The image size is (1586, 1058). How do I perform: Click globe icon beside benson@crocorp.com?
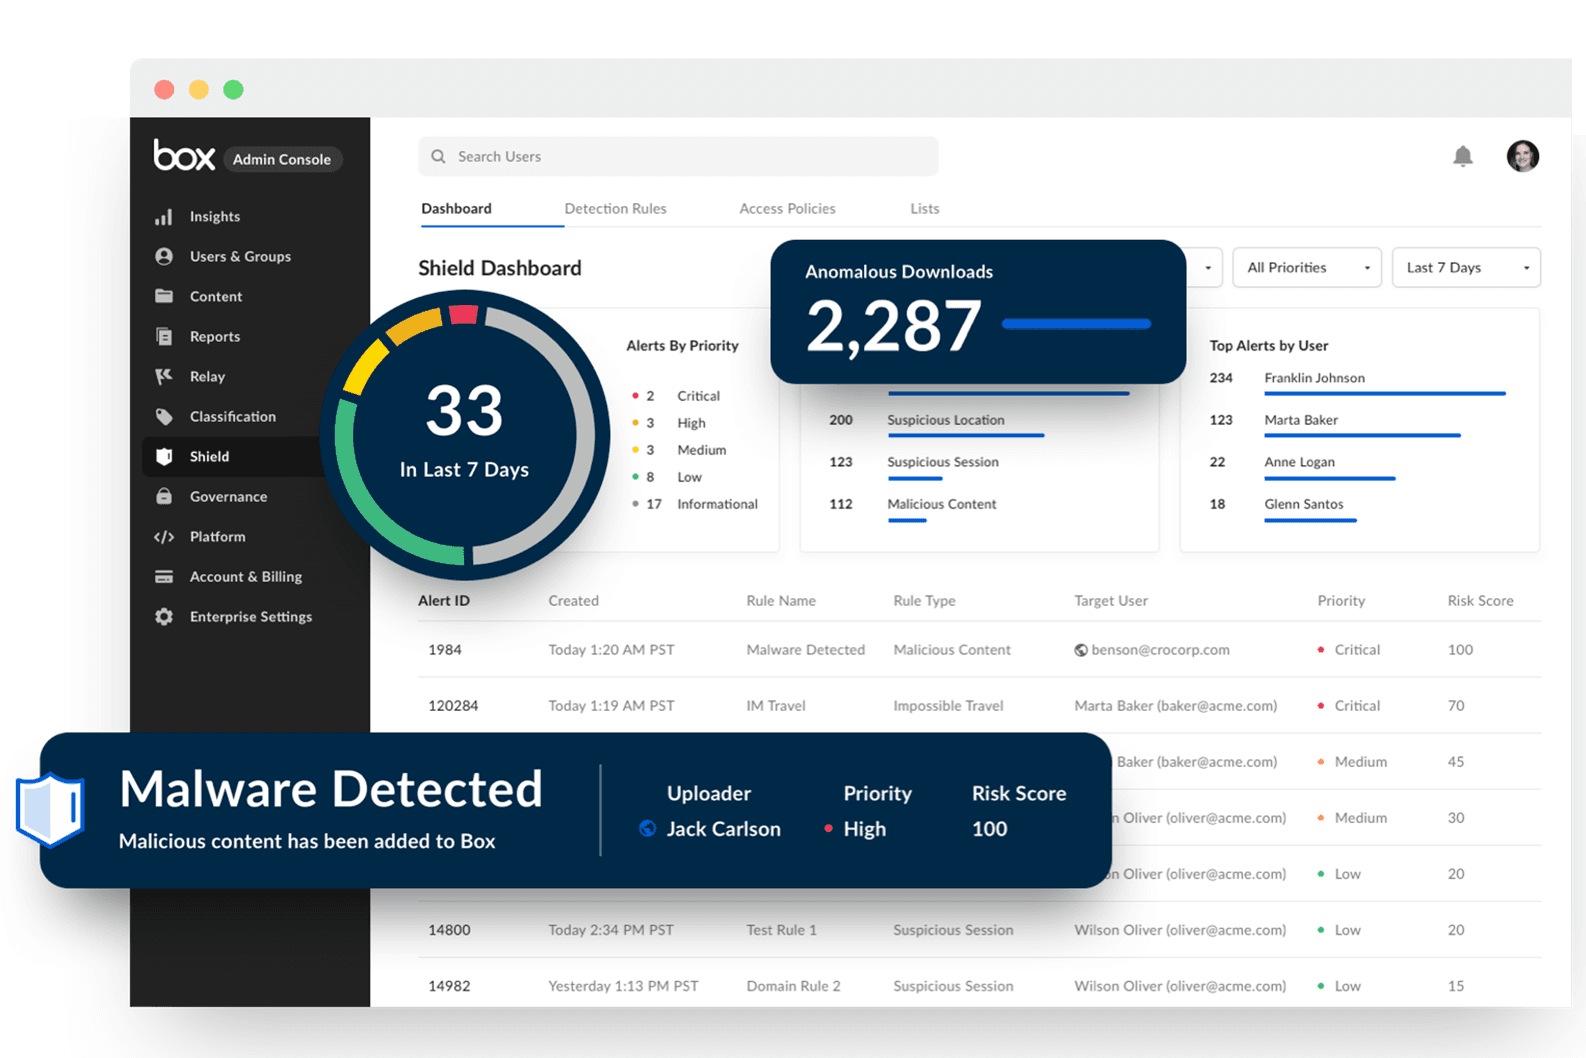click(1081, 650)
